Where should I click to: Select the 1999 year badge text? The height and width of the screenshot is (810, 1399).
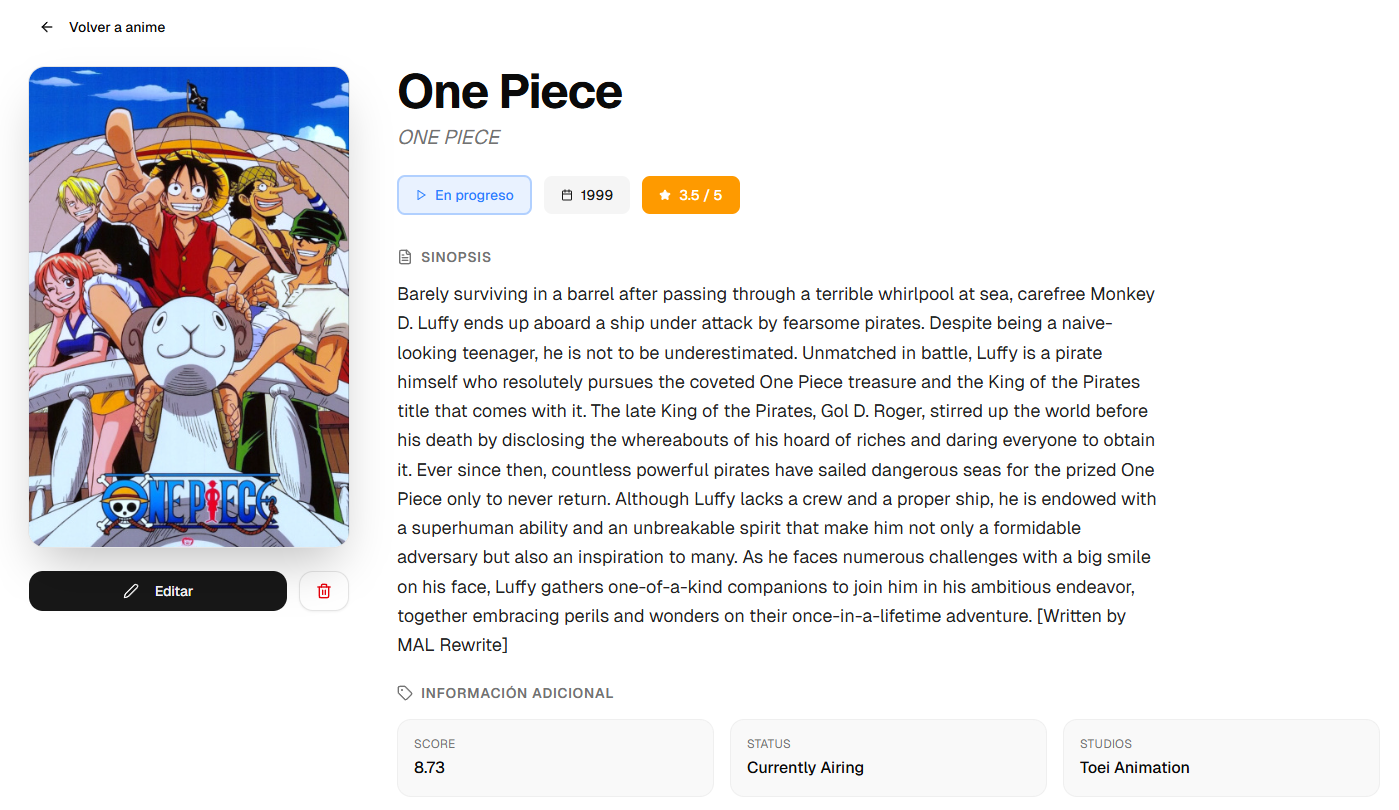pyautogui.click(x=597, y=195)
